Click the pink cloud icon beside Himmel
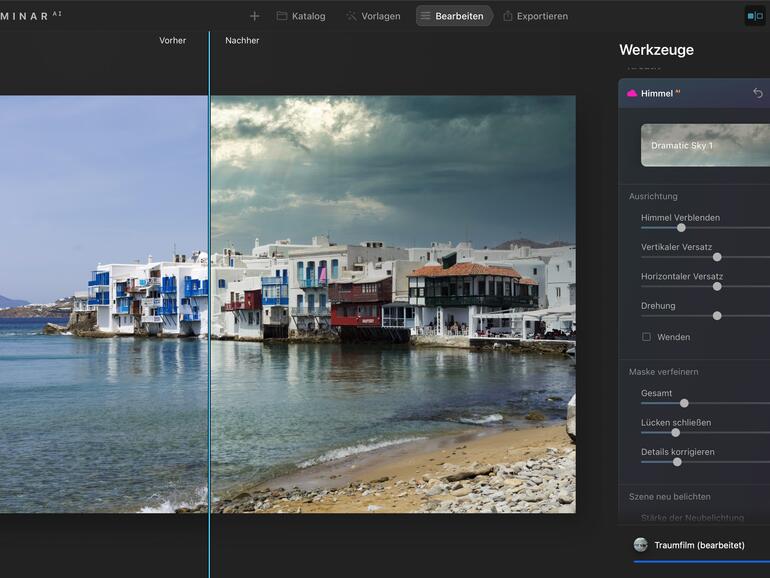 coord(632,93)
